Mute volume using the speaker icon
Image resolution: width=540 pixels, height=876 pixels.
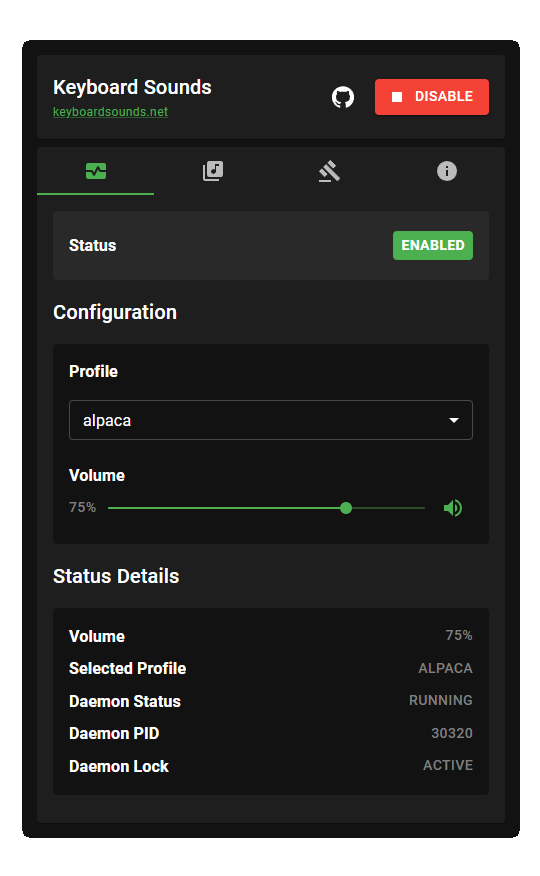(x=452, y=508)
